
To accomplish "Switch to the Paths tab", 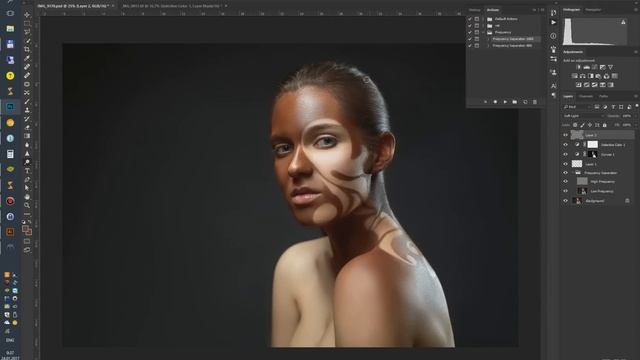I will tap(604, 96).
